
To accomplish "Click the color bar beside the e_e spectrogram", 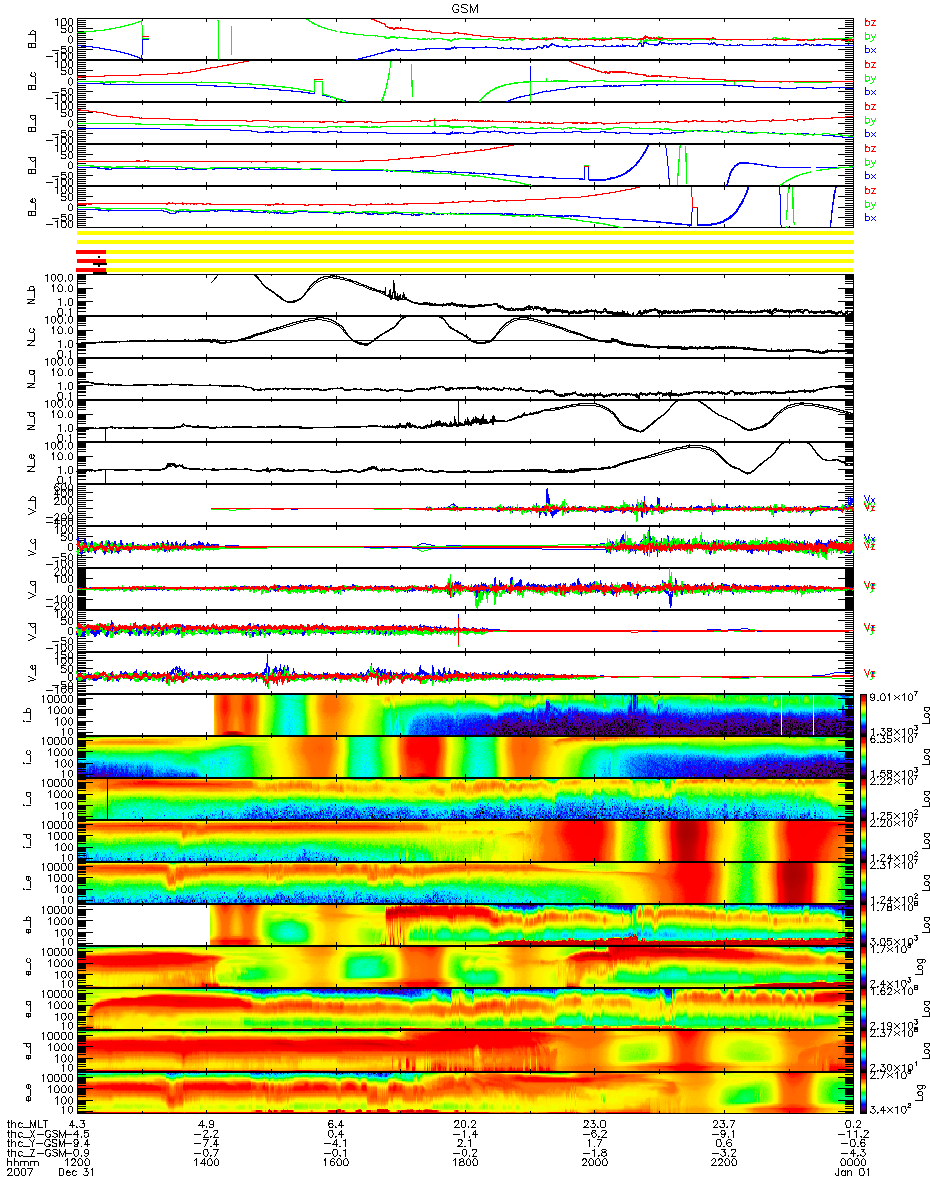I will [865, 1093].
